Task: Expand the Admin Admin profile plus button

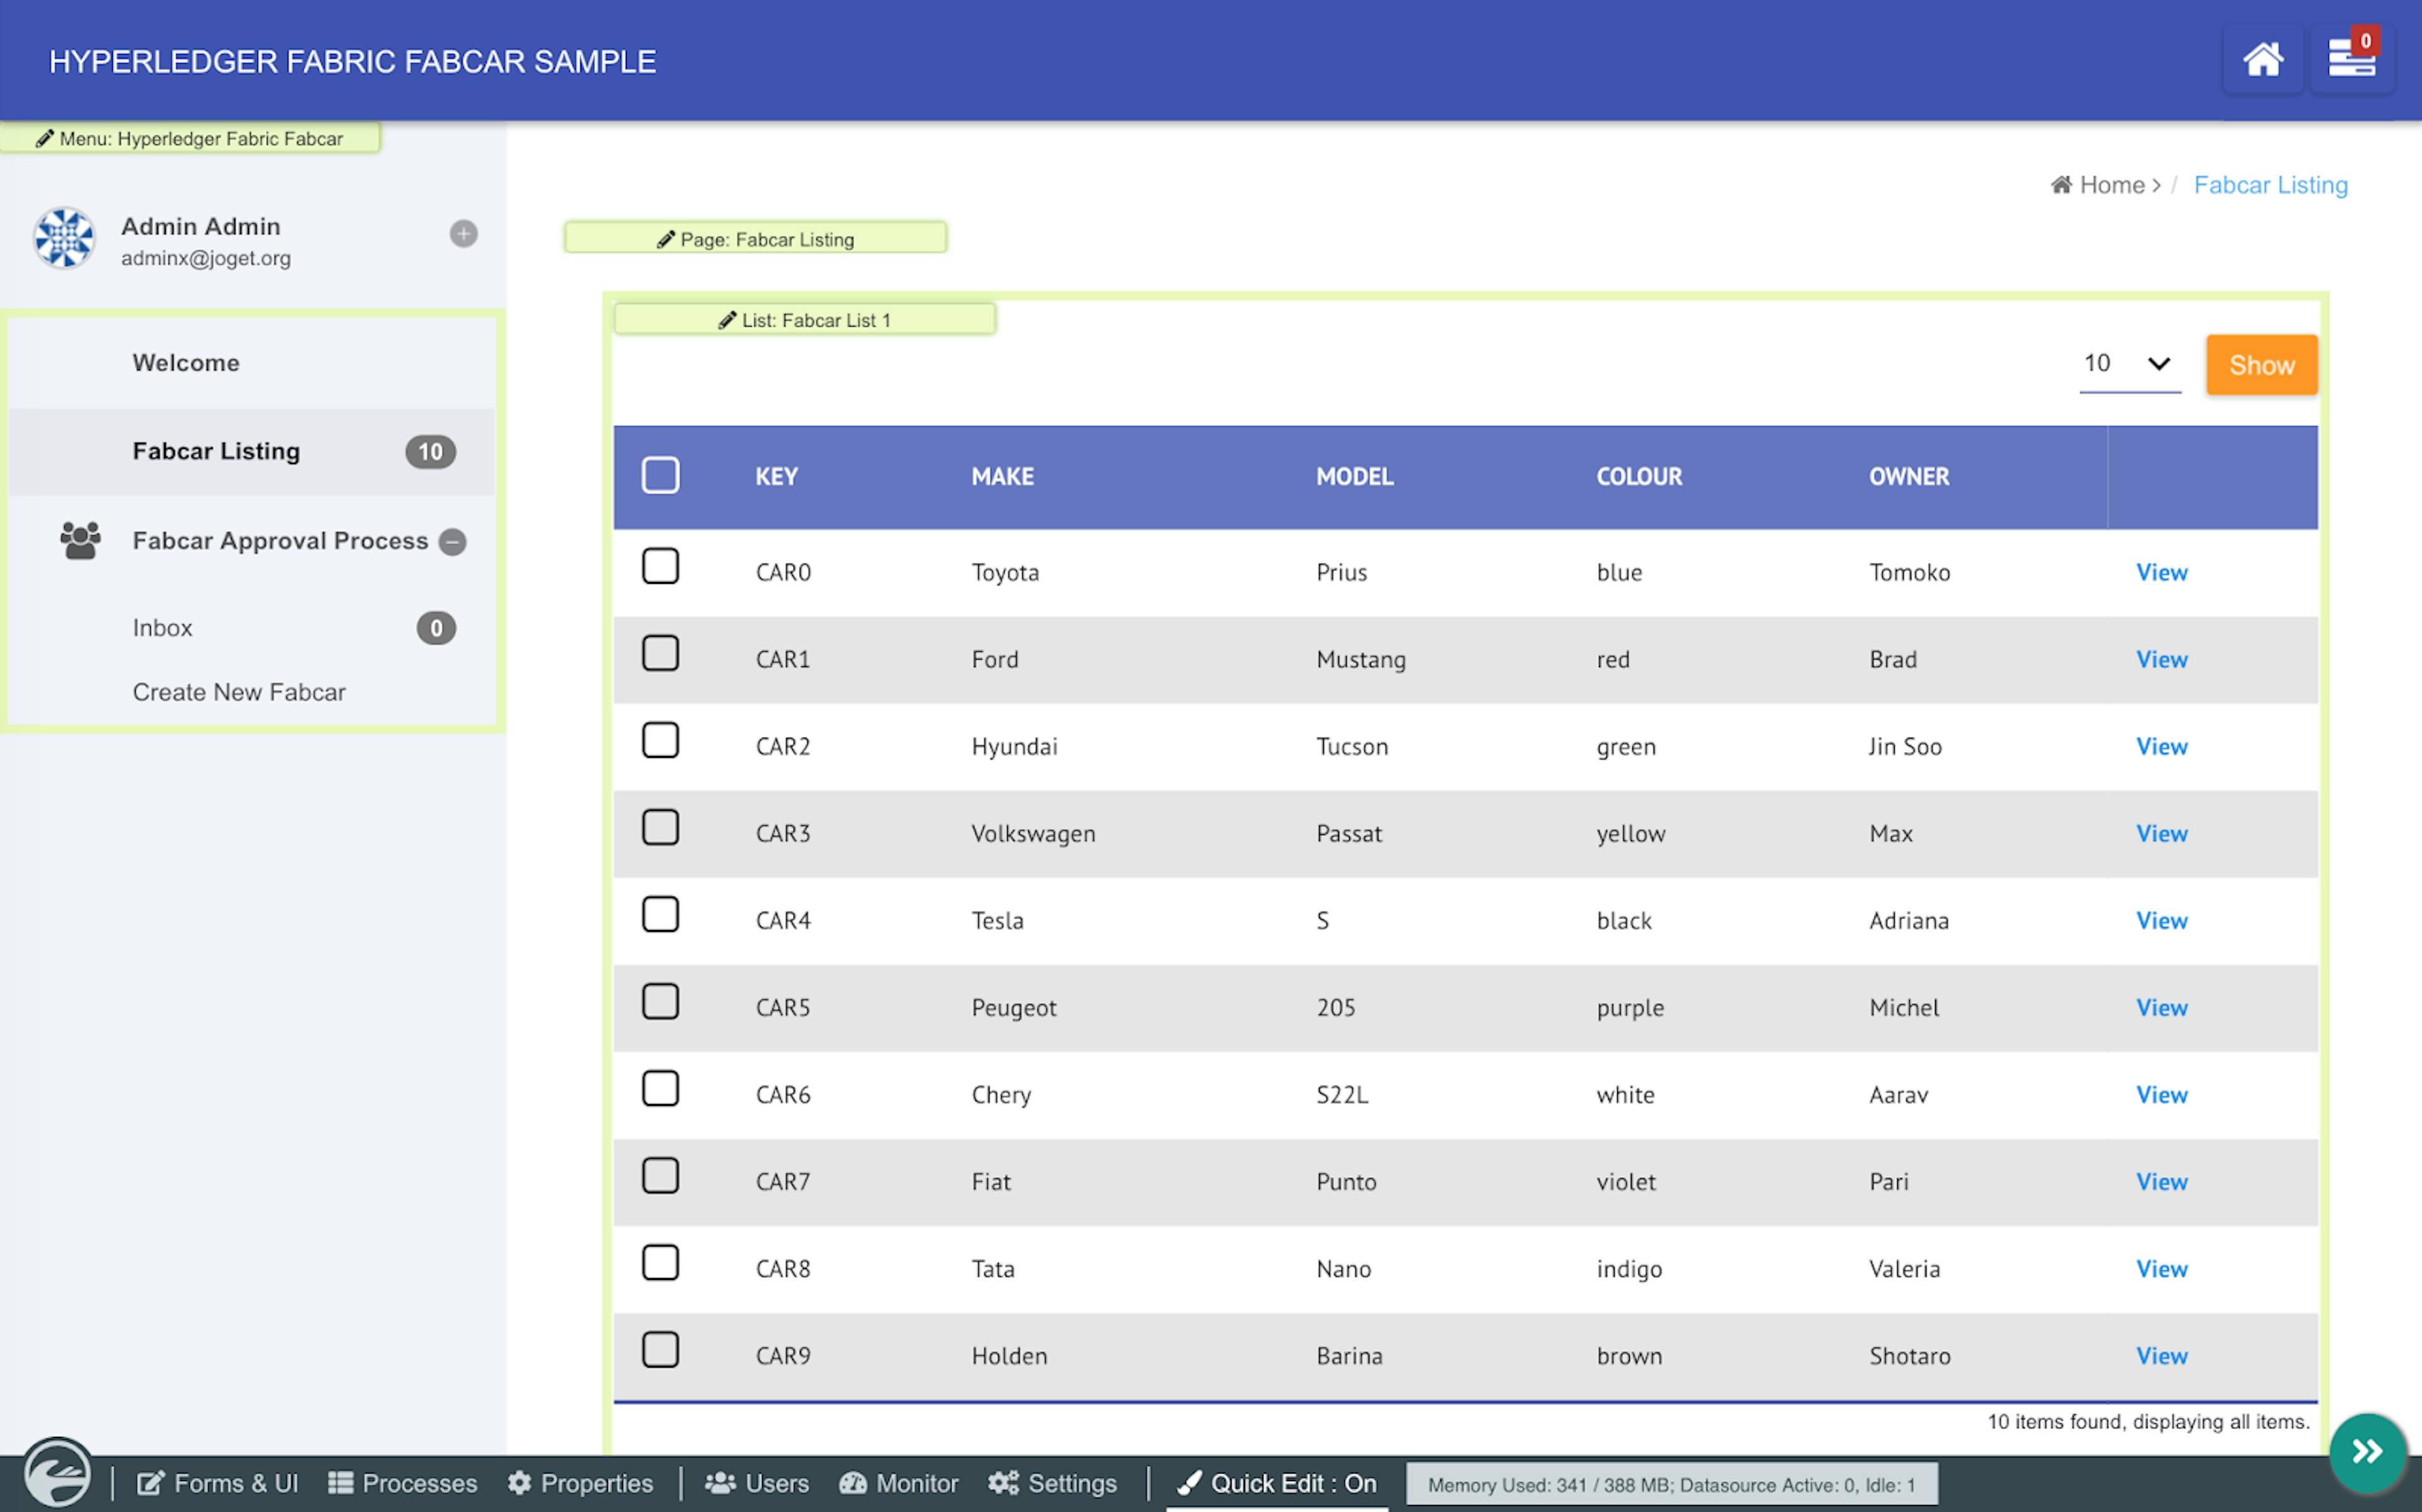Action: [x=463, y=234]
